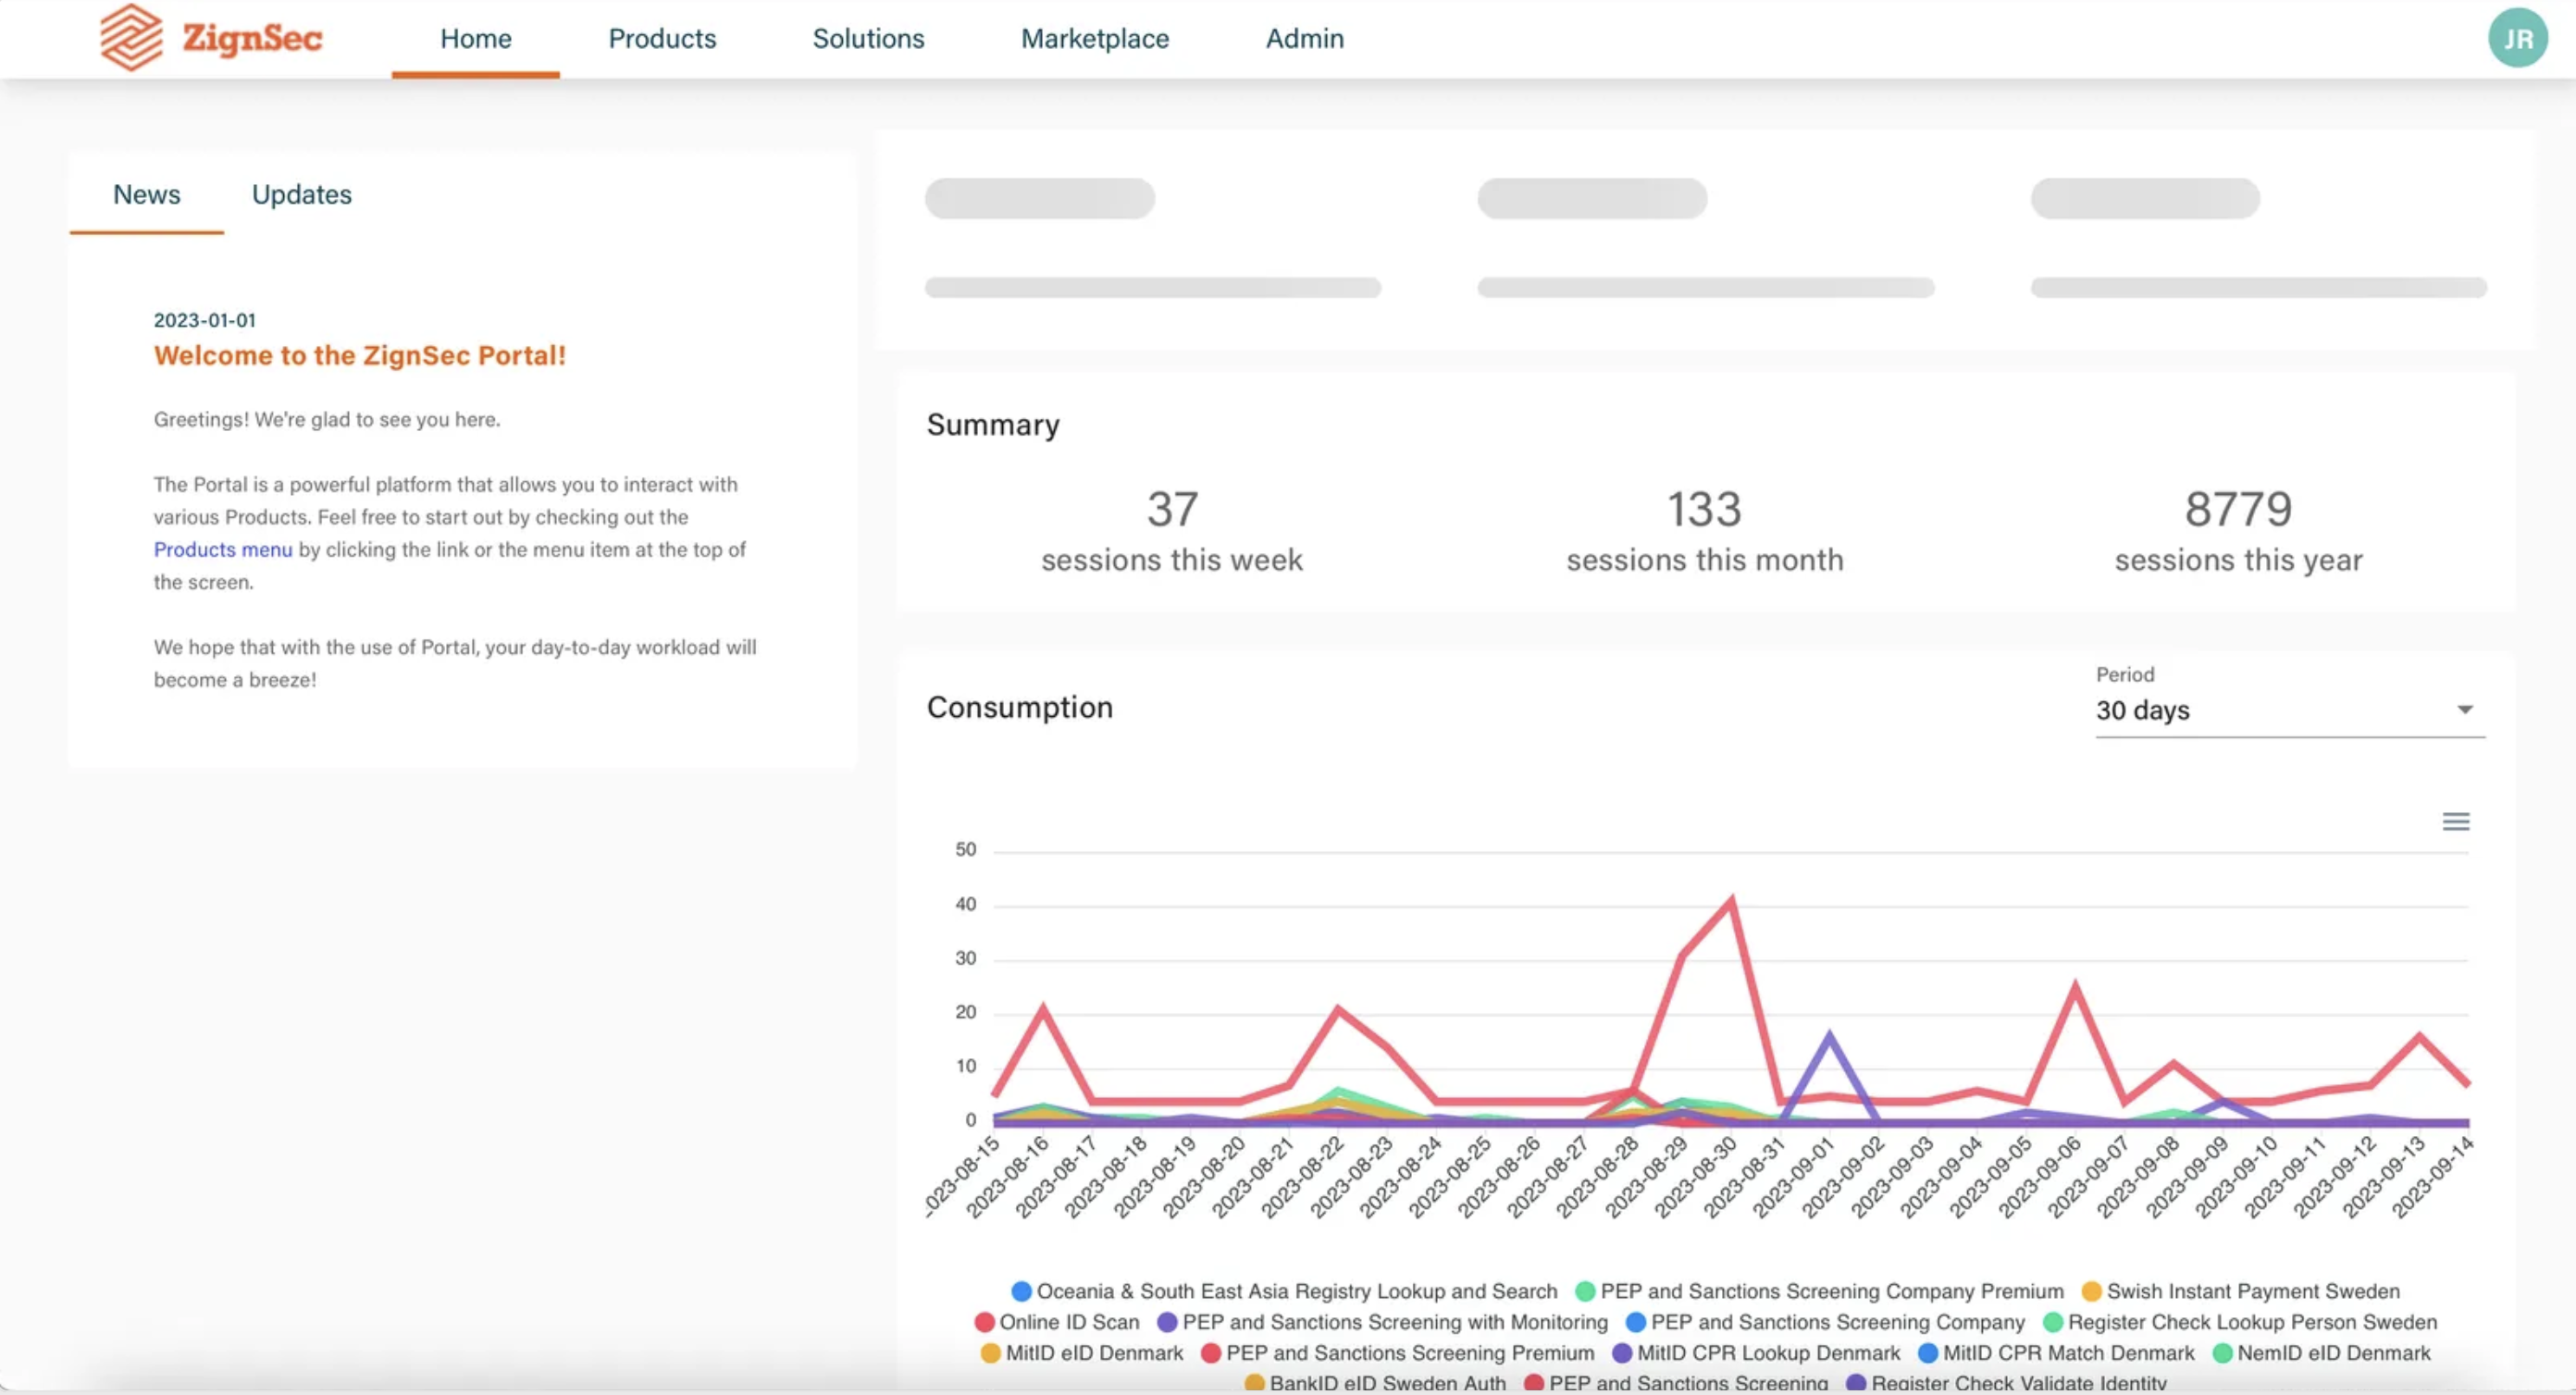This screenshot has height=1395, width=2576.
Task: Open the chart export hamburger icon
Action: click(x=2456, y=821)
